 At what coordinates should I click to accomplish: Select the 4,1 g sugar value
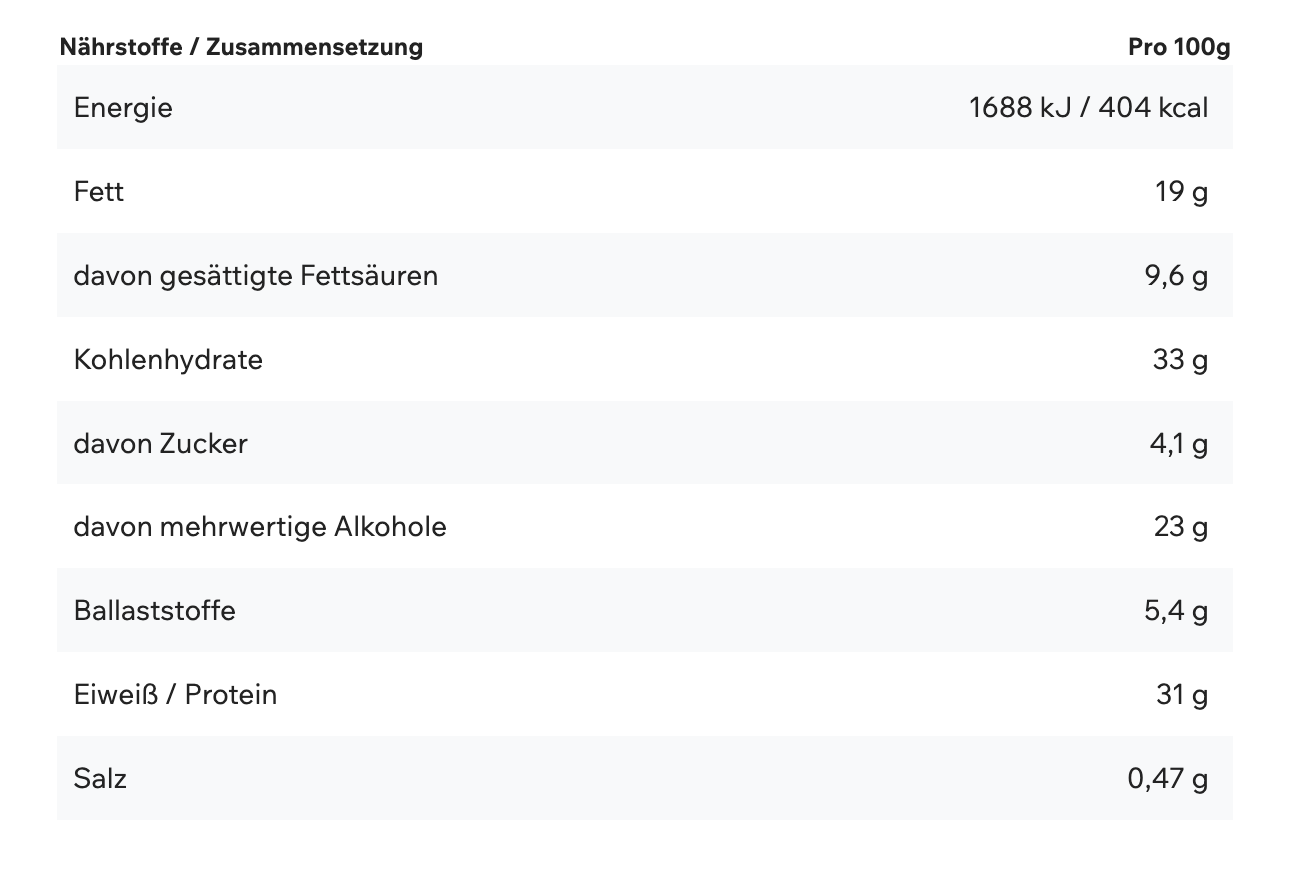[x=1178, y=443]
